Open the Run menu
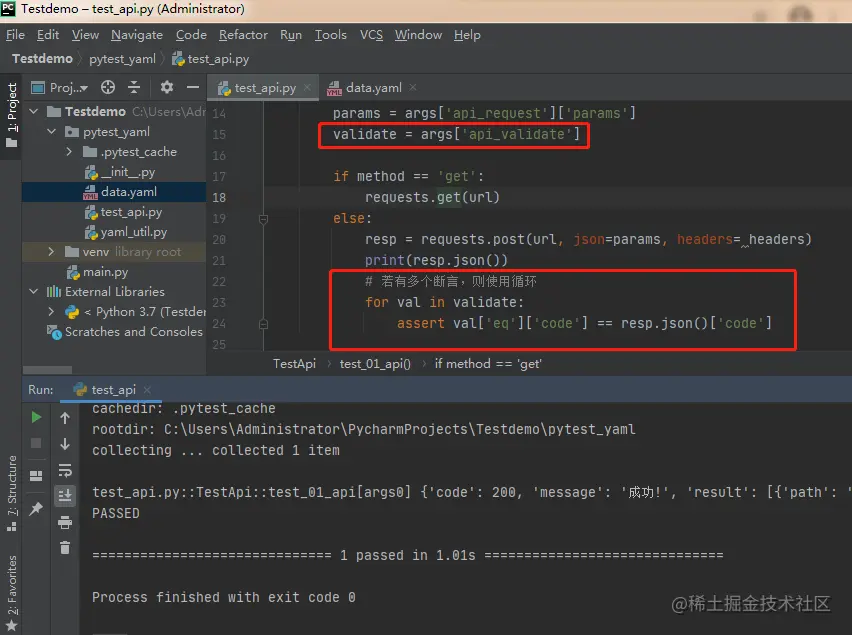The image size is (852, 635). click(291, 35)
